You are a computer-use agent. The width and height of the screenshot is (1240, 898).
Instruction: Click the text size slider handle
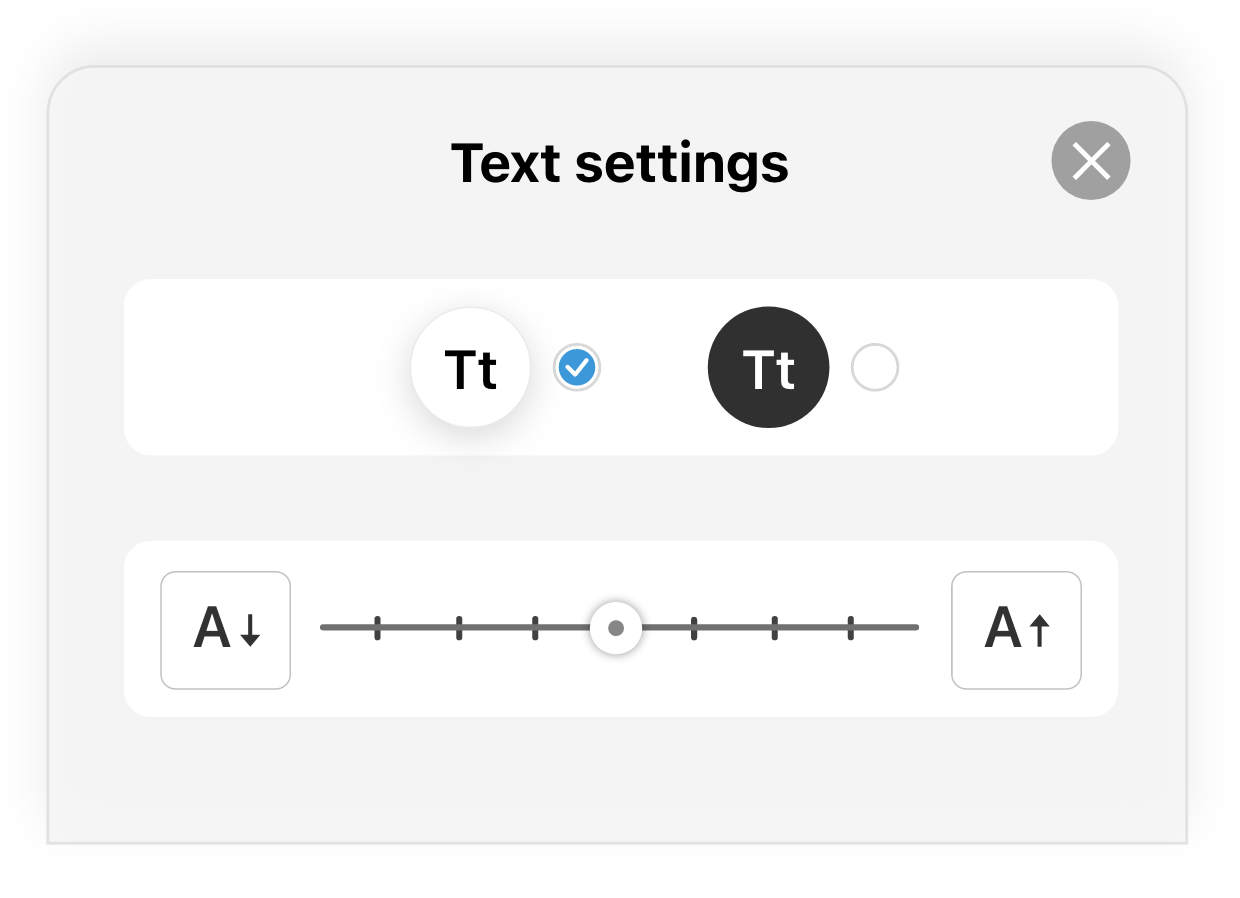616,628
